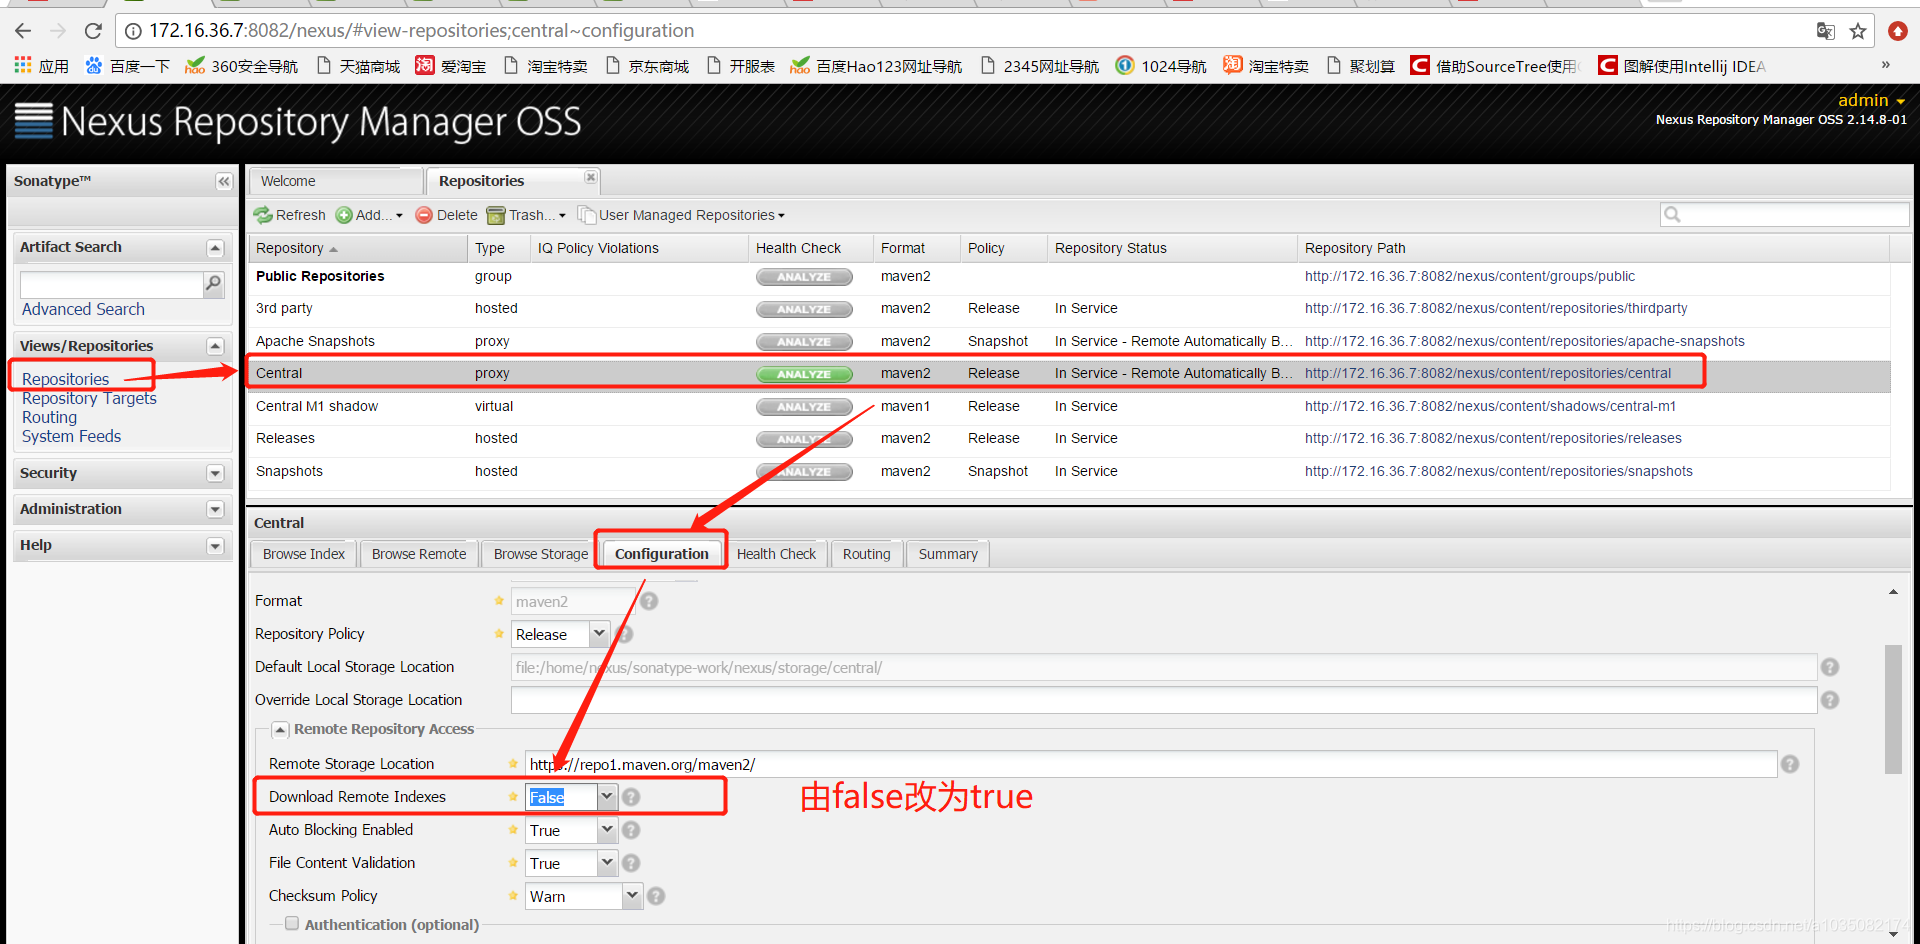Open the Repositories link in the sidebar
Screen dimensions: 1920x944
click(65, 379)
